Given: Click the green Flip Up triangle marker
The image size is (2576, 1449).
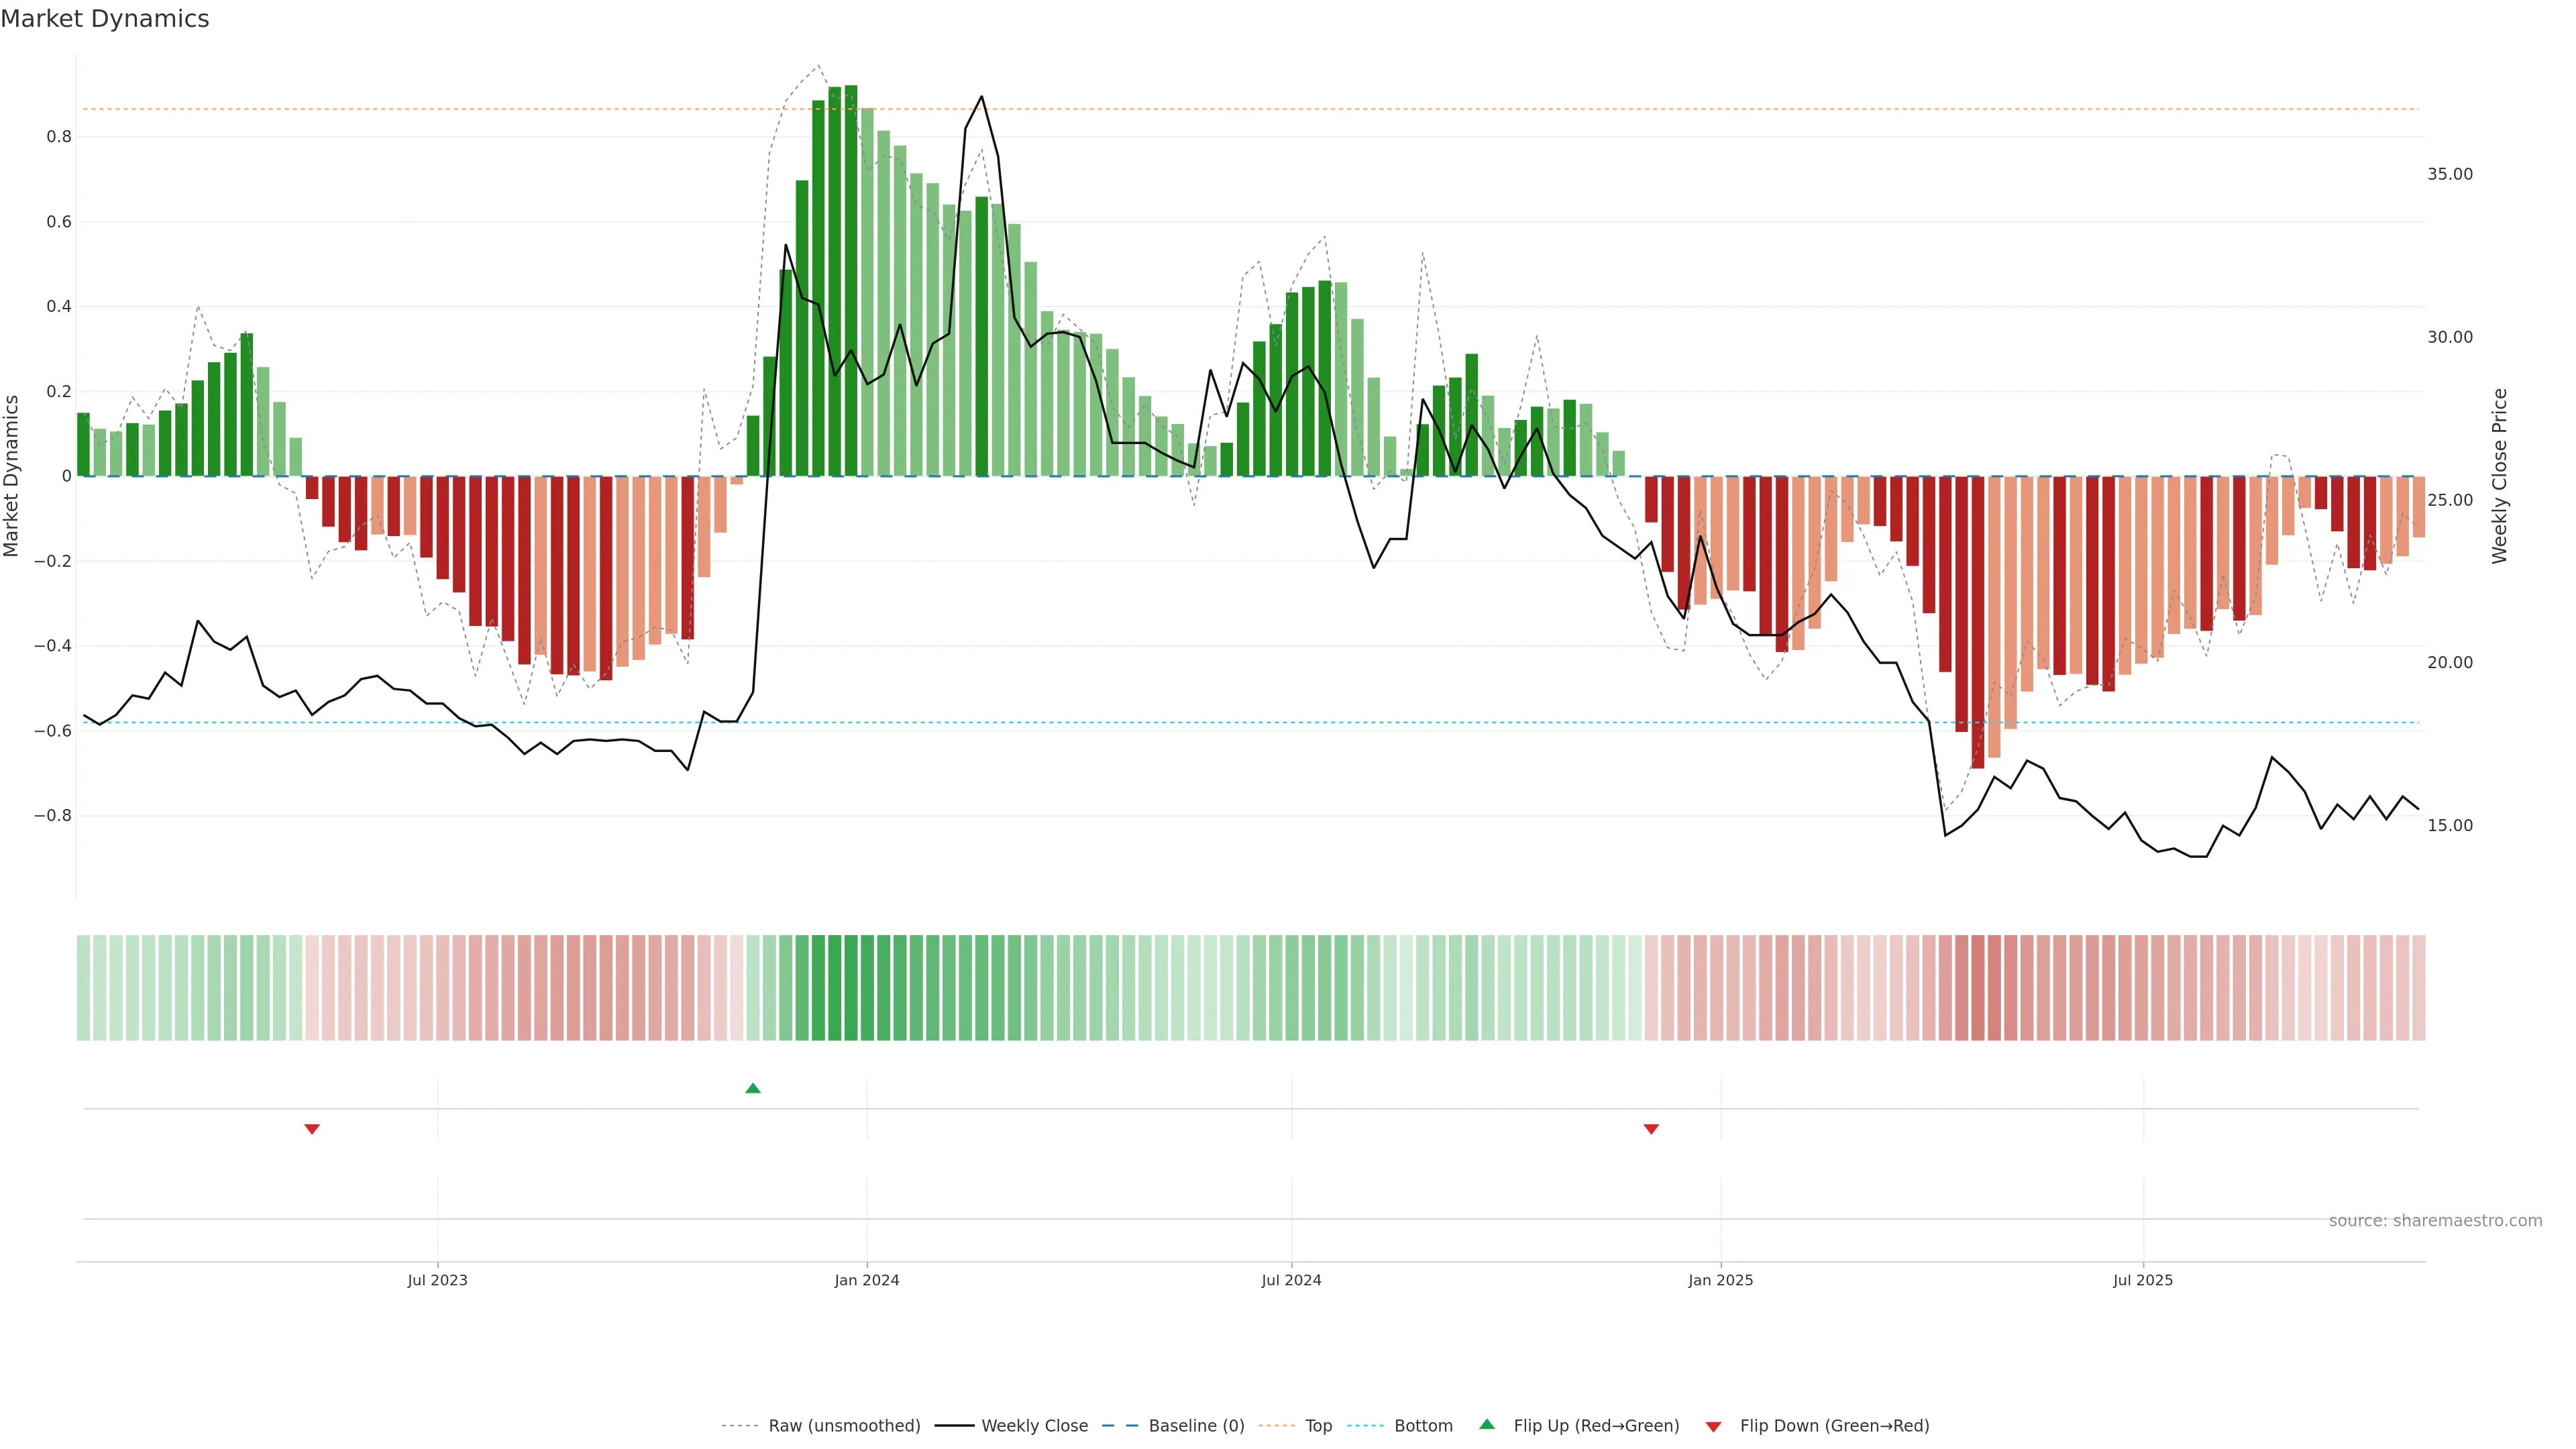Looking at the screenshot, I should (753, 1088).
